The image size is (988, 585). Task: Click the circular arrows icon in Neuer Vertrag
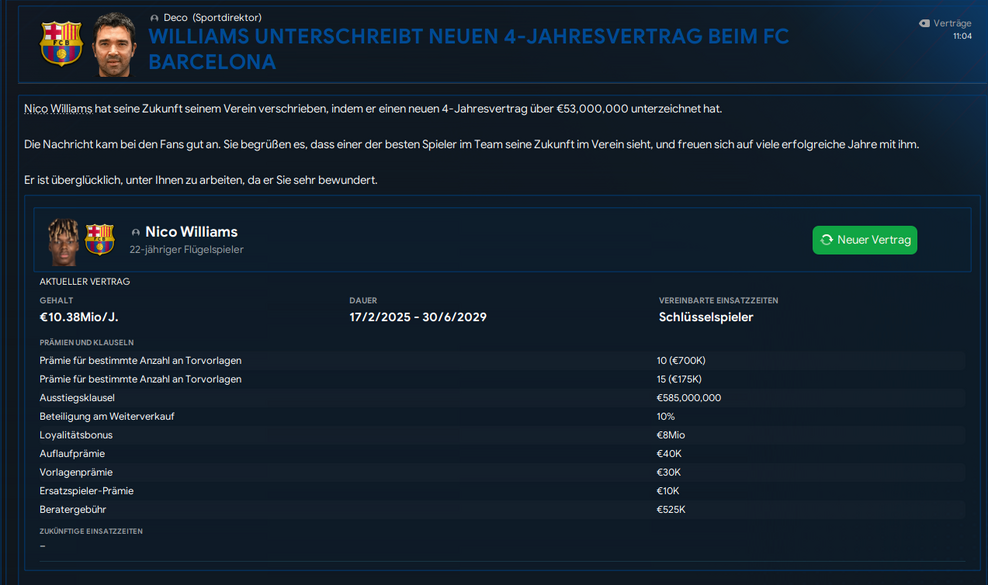coord(827,240)
